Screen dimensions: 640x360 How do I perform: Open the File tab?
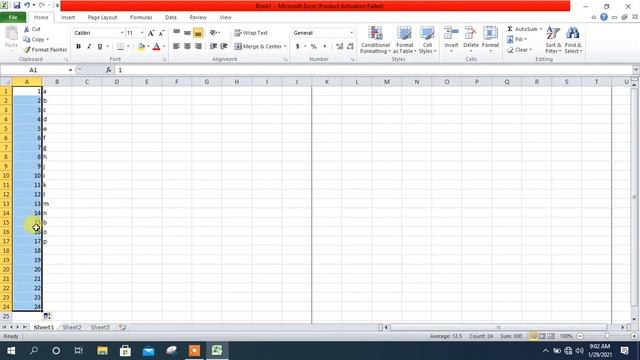click(x=13, y=18)
